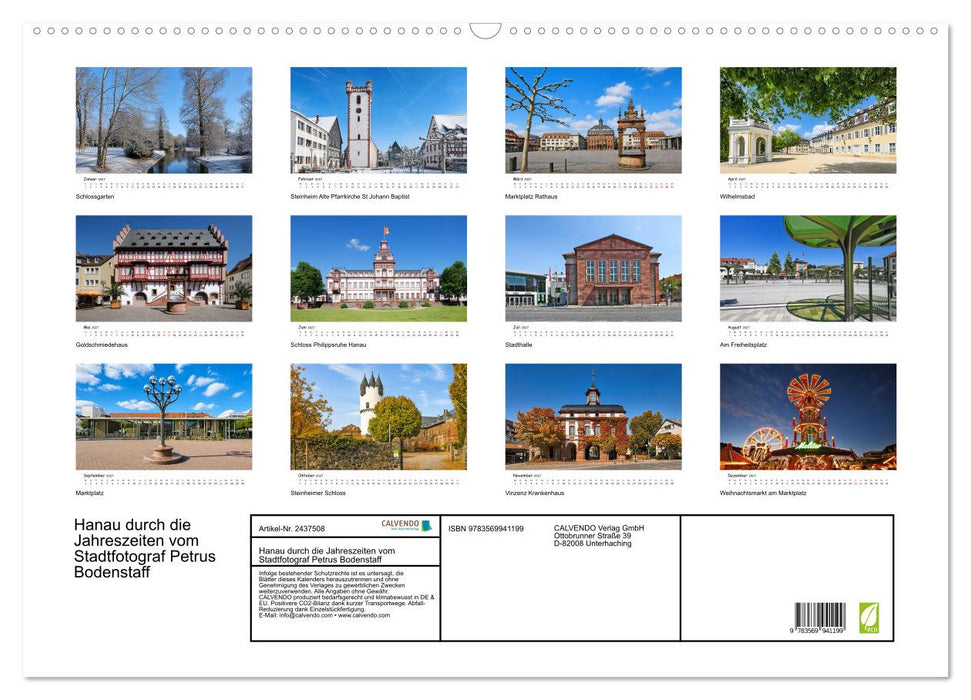The image size is (971, 700).
Task: Click the Steinheimer Schloss autumn photo
Action: point(378,416)
